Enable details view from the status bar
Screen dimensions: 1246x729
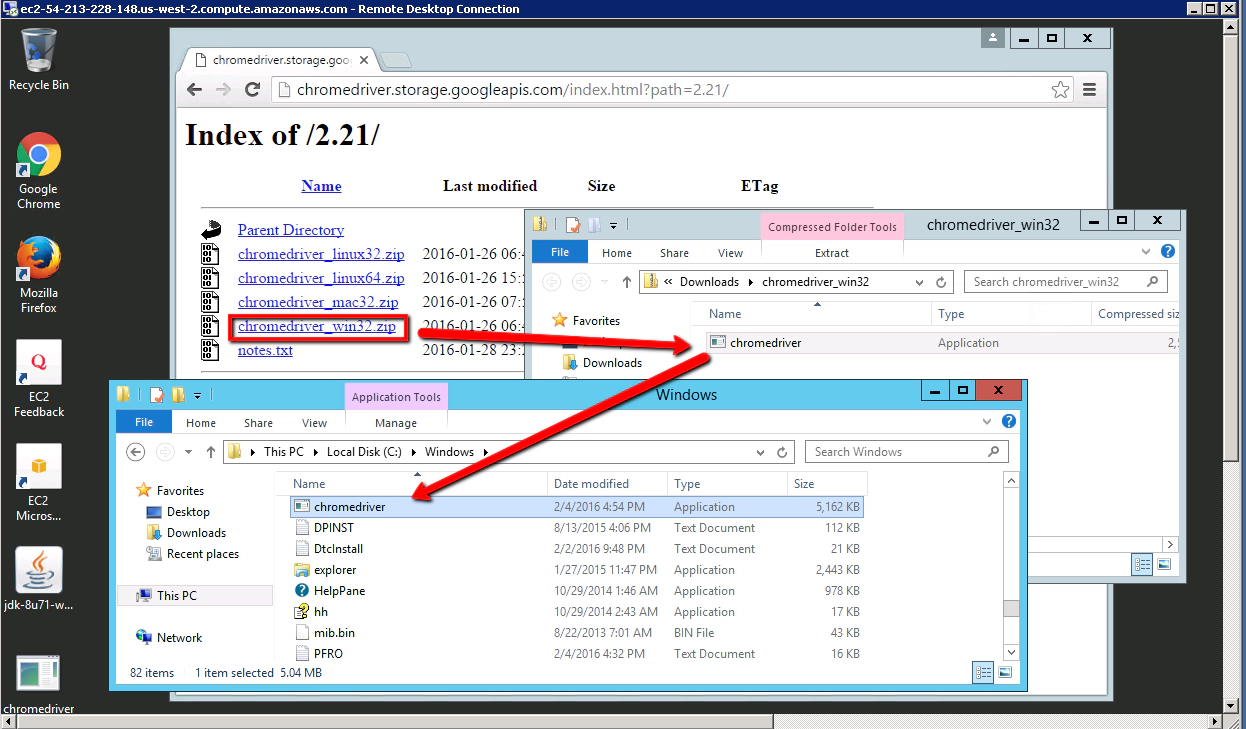point(983,672)
